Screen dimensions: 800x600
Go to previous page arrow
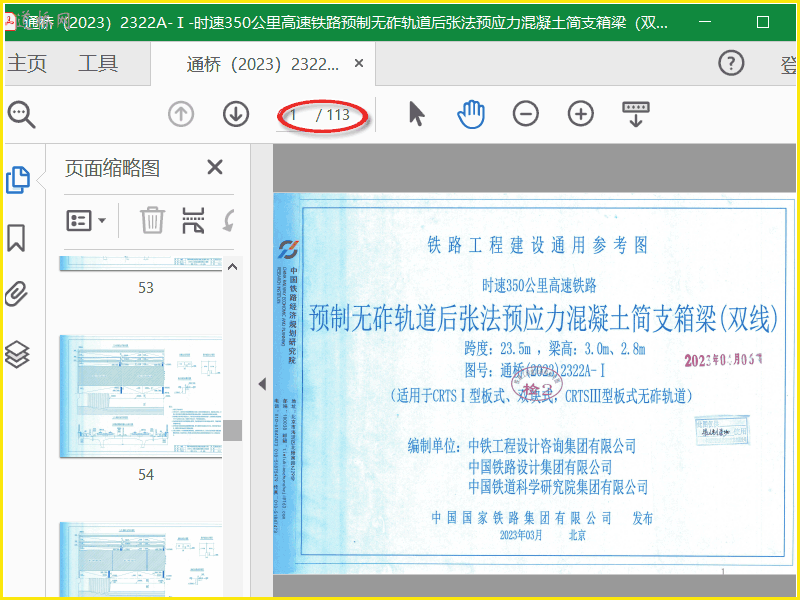click(x=181, y=114)
